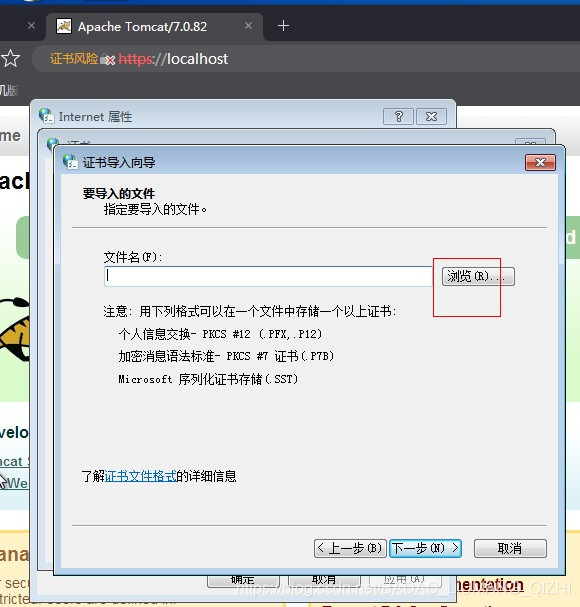
Task: Click the certificate risk (证书风险) warning
Action: [74, 59]
